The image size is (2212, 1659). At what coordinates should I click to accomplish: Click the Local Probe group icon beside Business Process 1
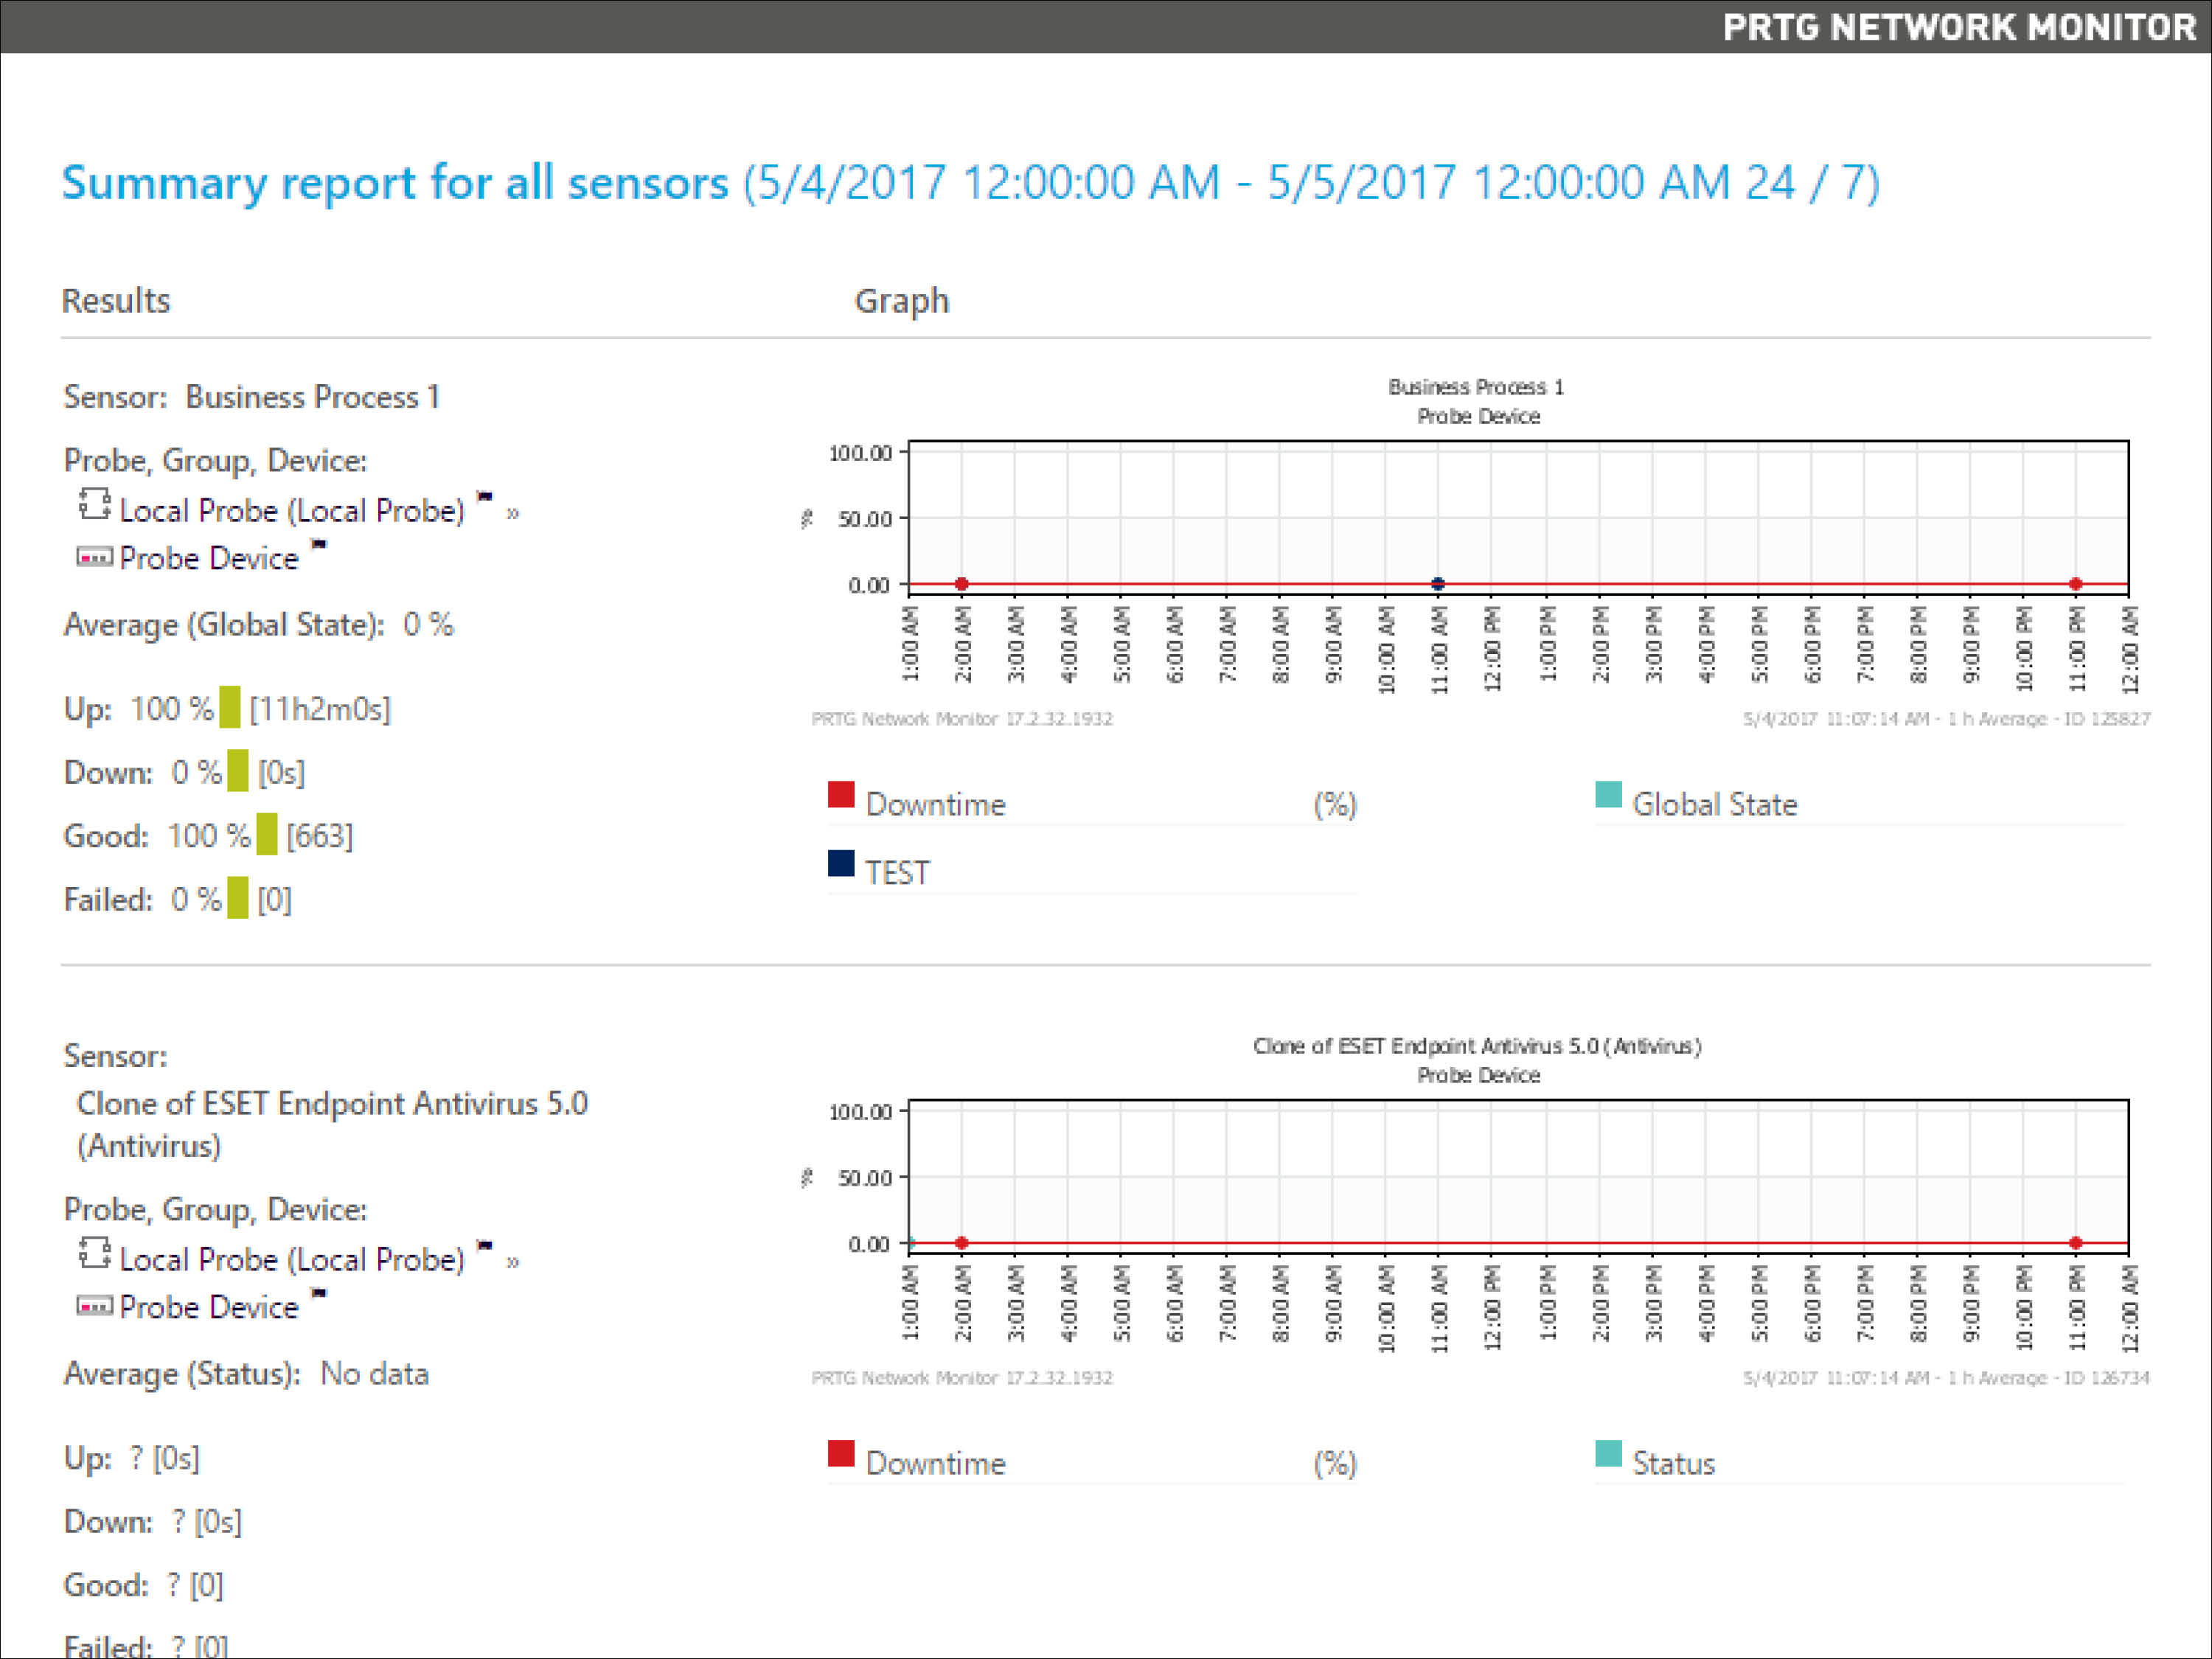[x=95, y=506]
